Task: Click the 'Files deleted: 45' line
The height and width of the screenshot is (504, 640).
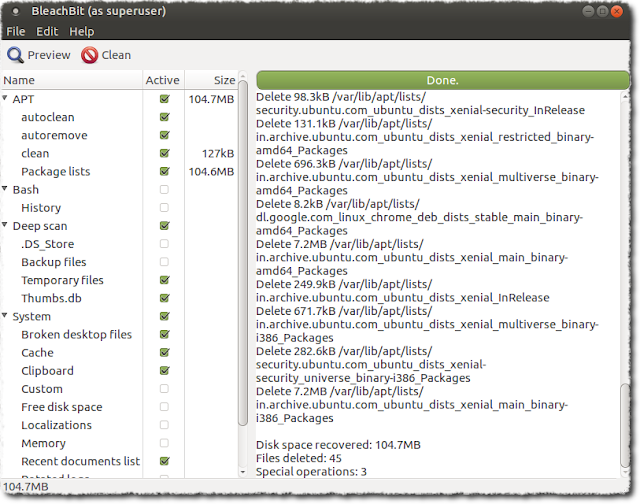Action: coord(299,458)
